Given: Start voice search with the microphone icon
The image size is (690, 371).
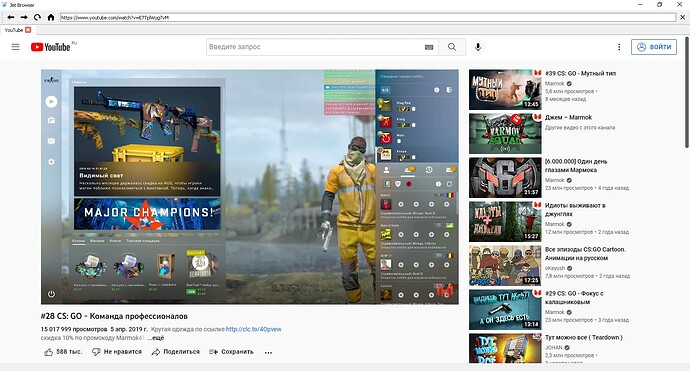Looking at the screenshot, I should point(478,47).
